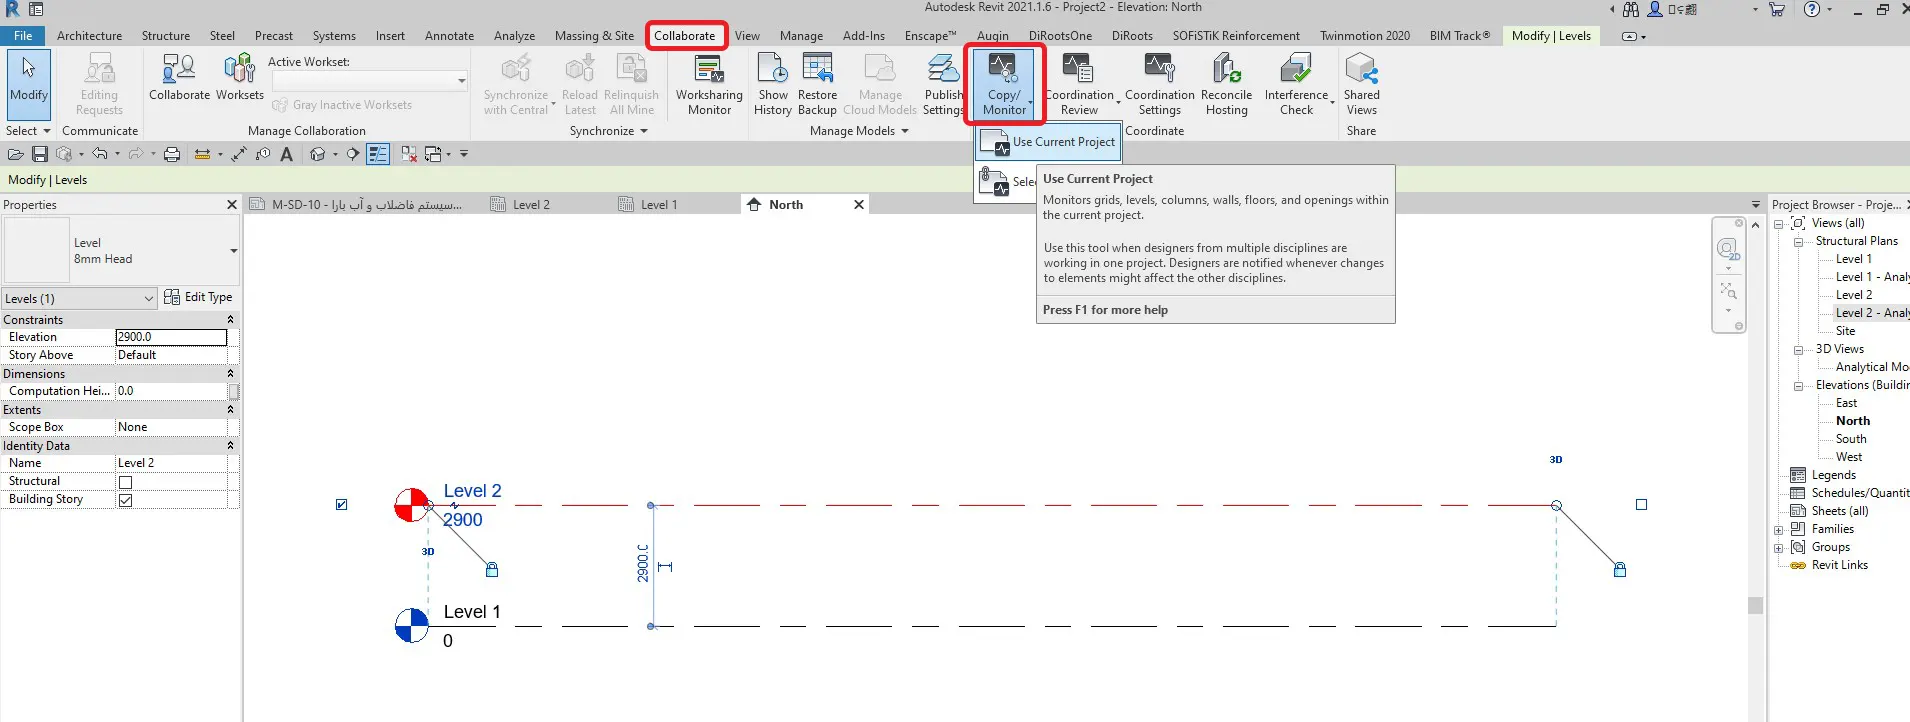Click the Open folder icon in quick access toolbar
1910x722 pixels.
click(x=15, y=154)
